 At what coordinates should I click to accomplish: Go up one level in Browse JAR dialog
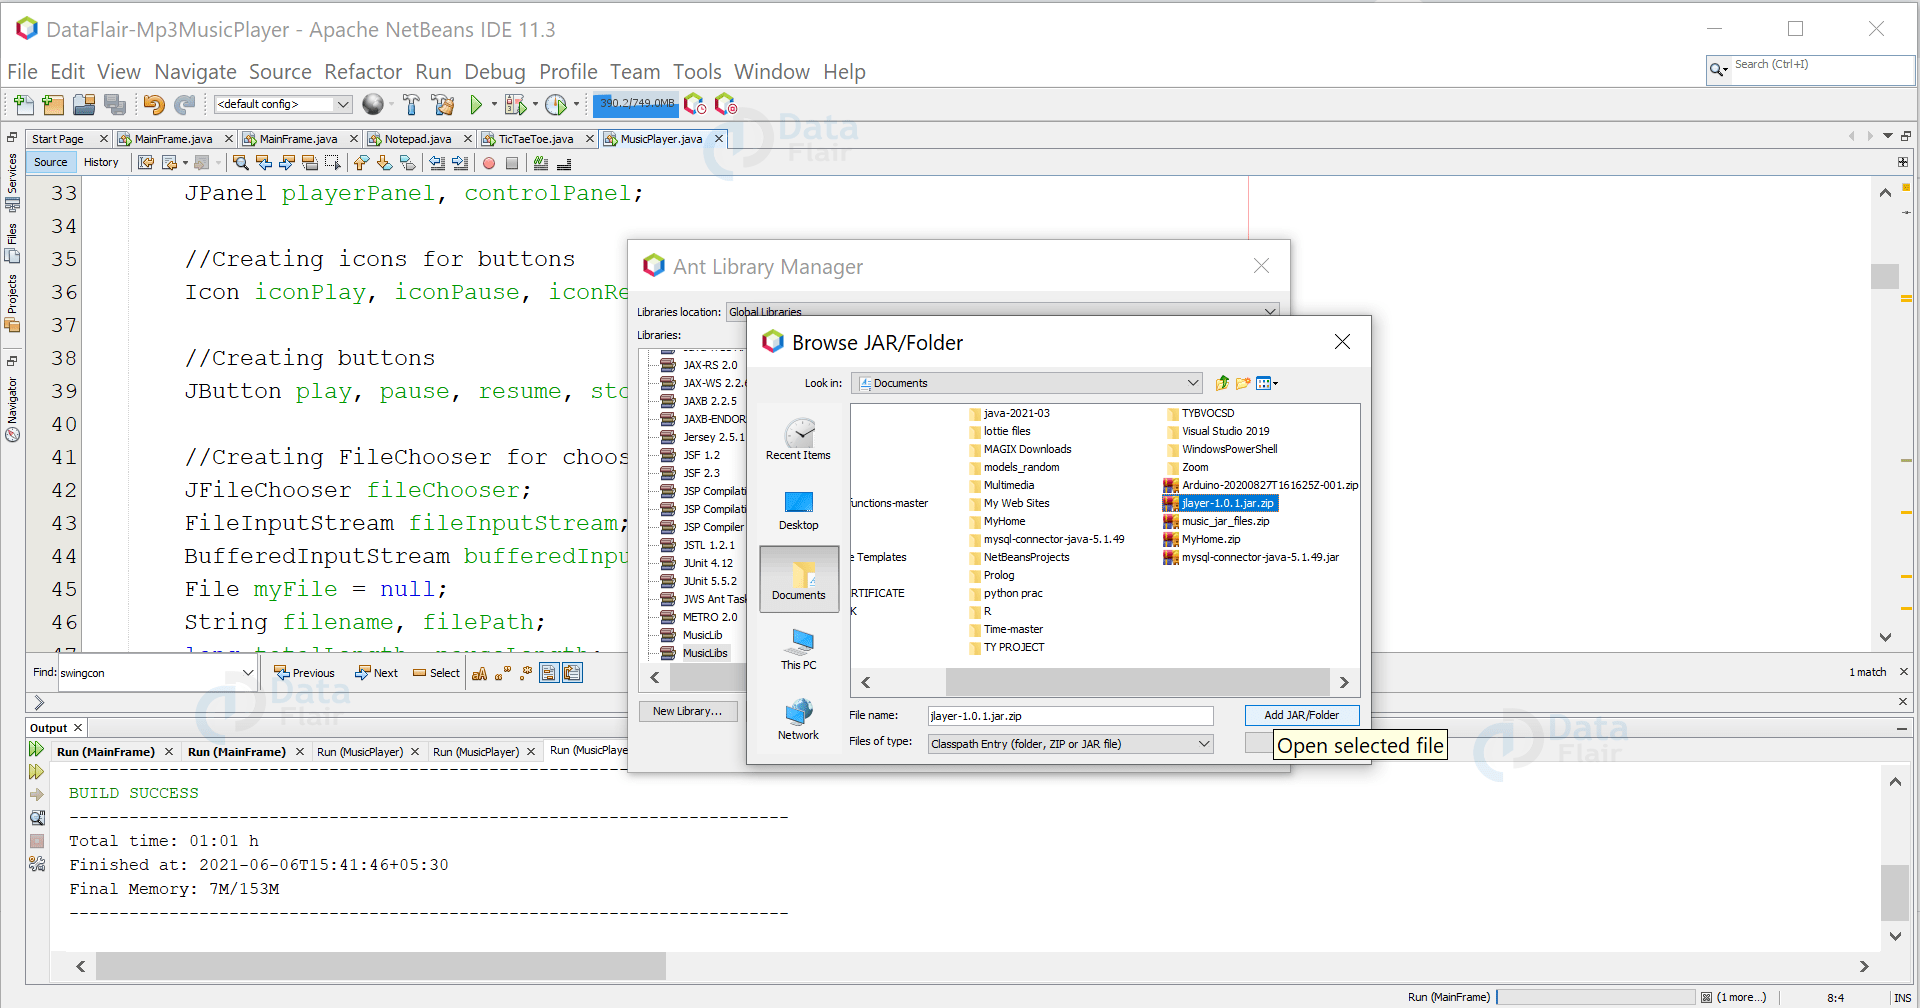pos(1221,383)
